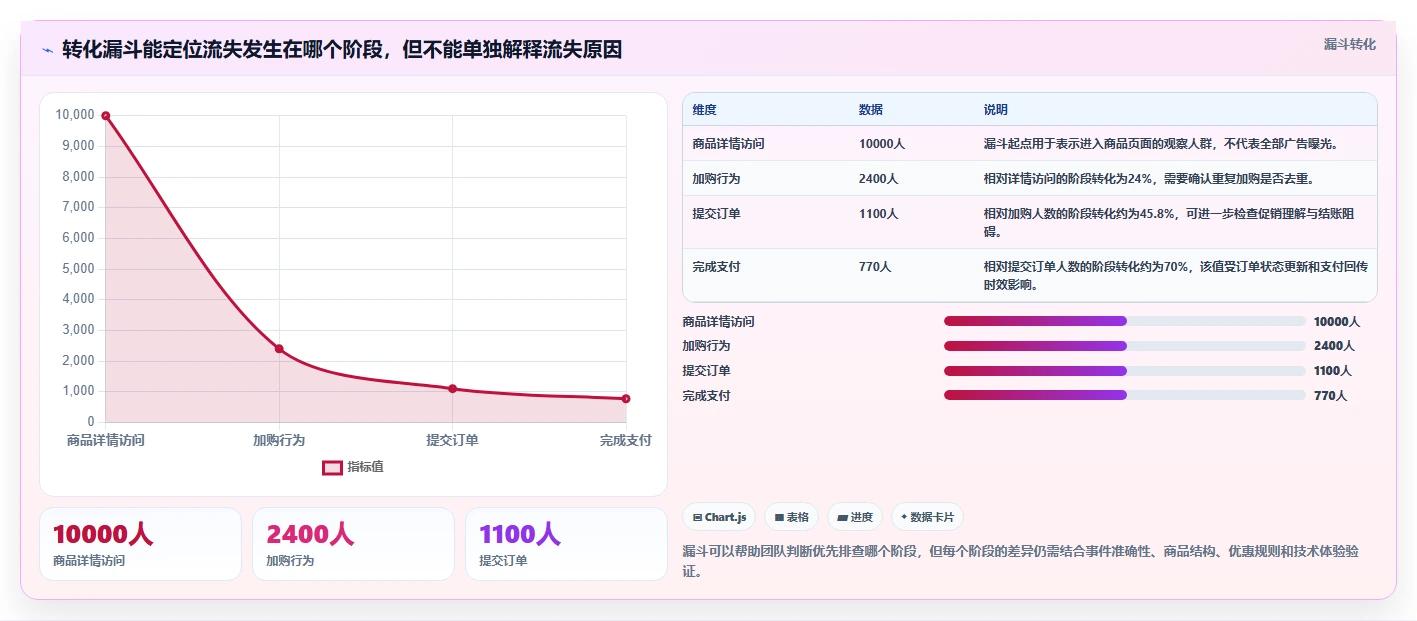Select the 加购行为 cell in the table
Viewport: 1417px width, 621px height.
(x=716, y=179)
